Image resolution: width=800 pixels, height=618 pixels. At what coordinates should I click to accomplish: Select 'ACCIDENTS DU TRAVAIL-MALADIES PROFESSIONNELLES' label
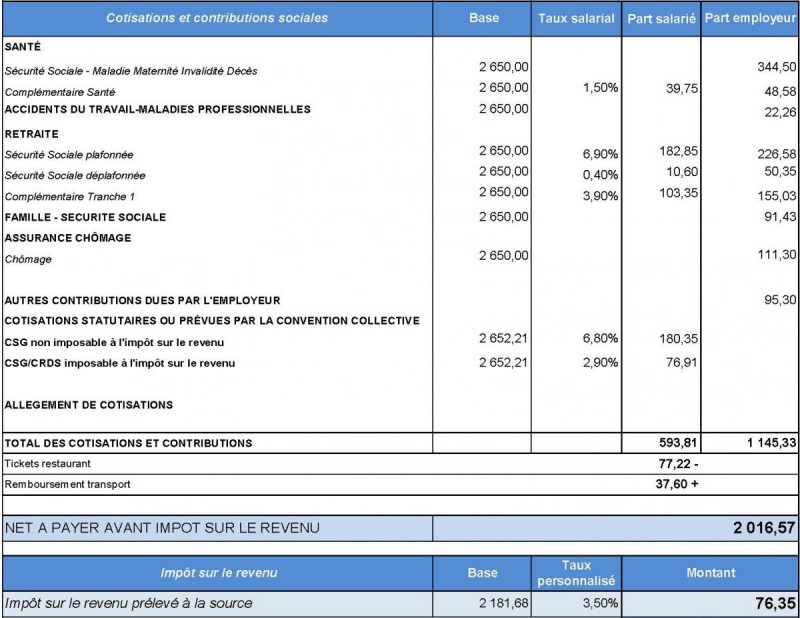tap(158, 109)
